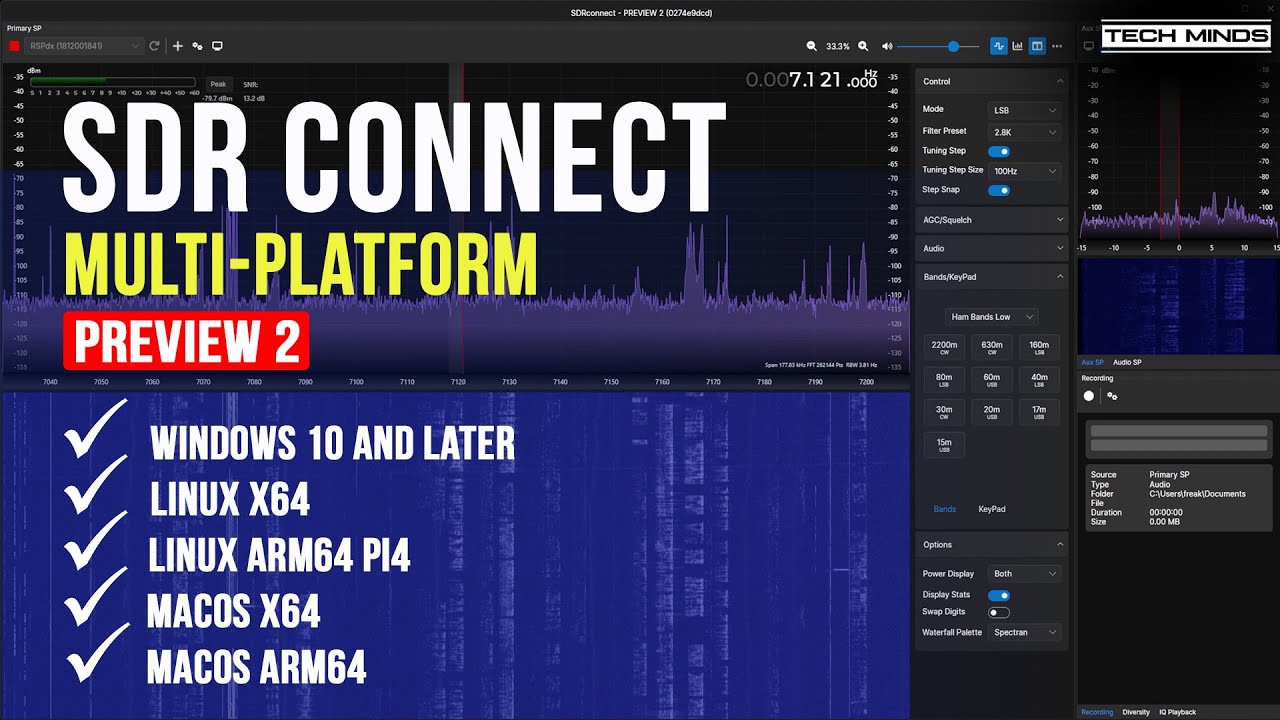Open recording settings gears

point(1112,396)
